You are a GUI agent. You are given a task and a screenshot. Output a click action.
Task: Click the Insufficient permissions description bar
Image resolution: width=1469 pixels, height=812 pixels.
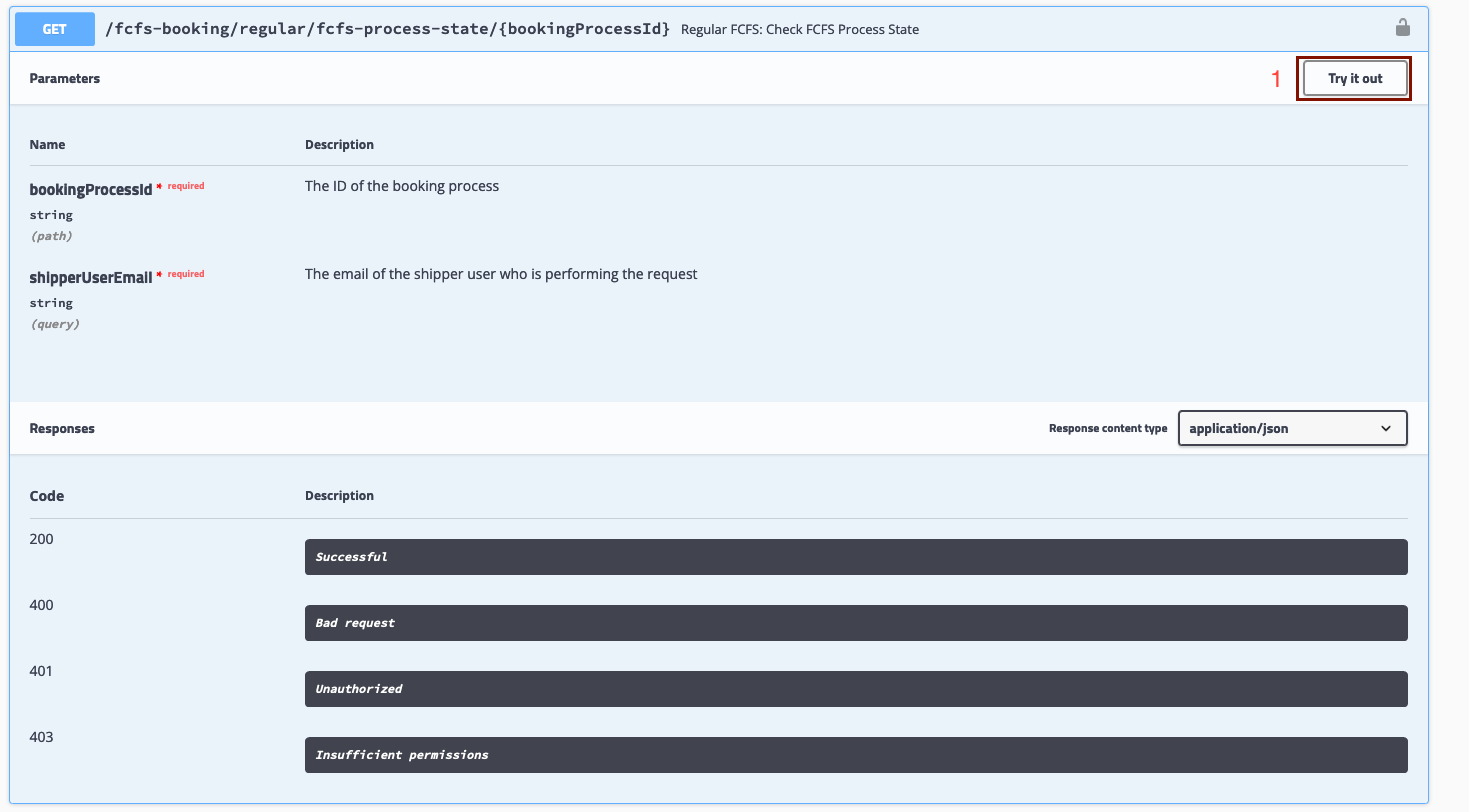[x=855, y=755]
